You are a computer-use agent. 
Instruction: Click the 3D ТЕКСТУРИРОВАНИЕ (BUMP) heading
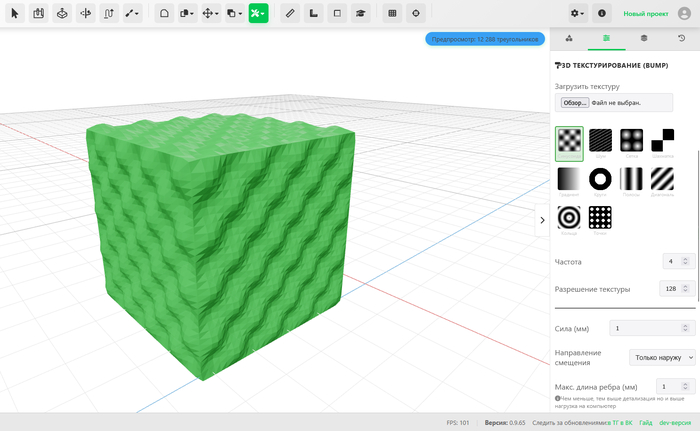coord(611,65)
